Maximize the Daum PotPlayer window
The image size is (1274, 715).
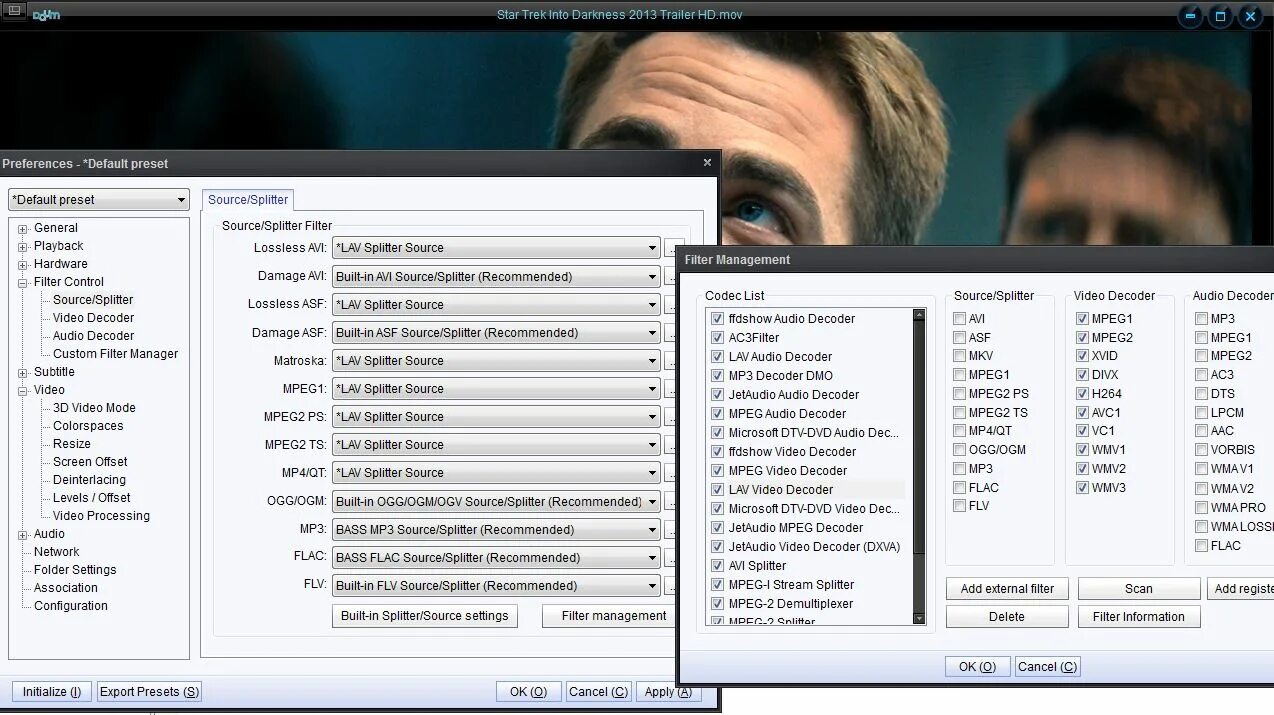tap(1220, 16)
